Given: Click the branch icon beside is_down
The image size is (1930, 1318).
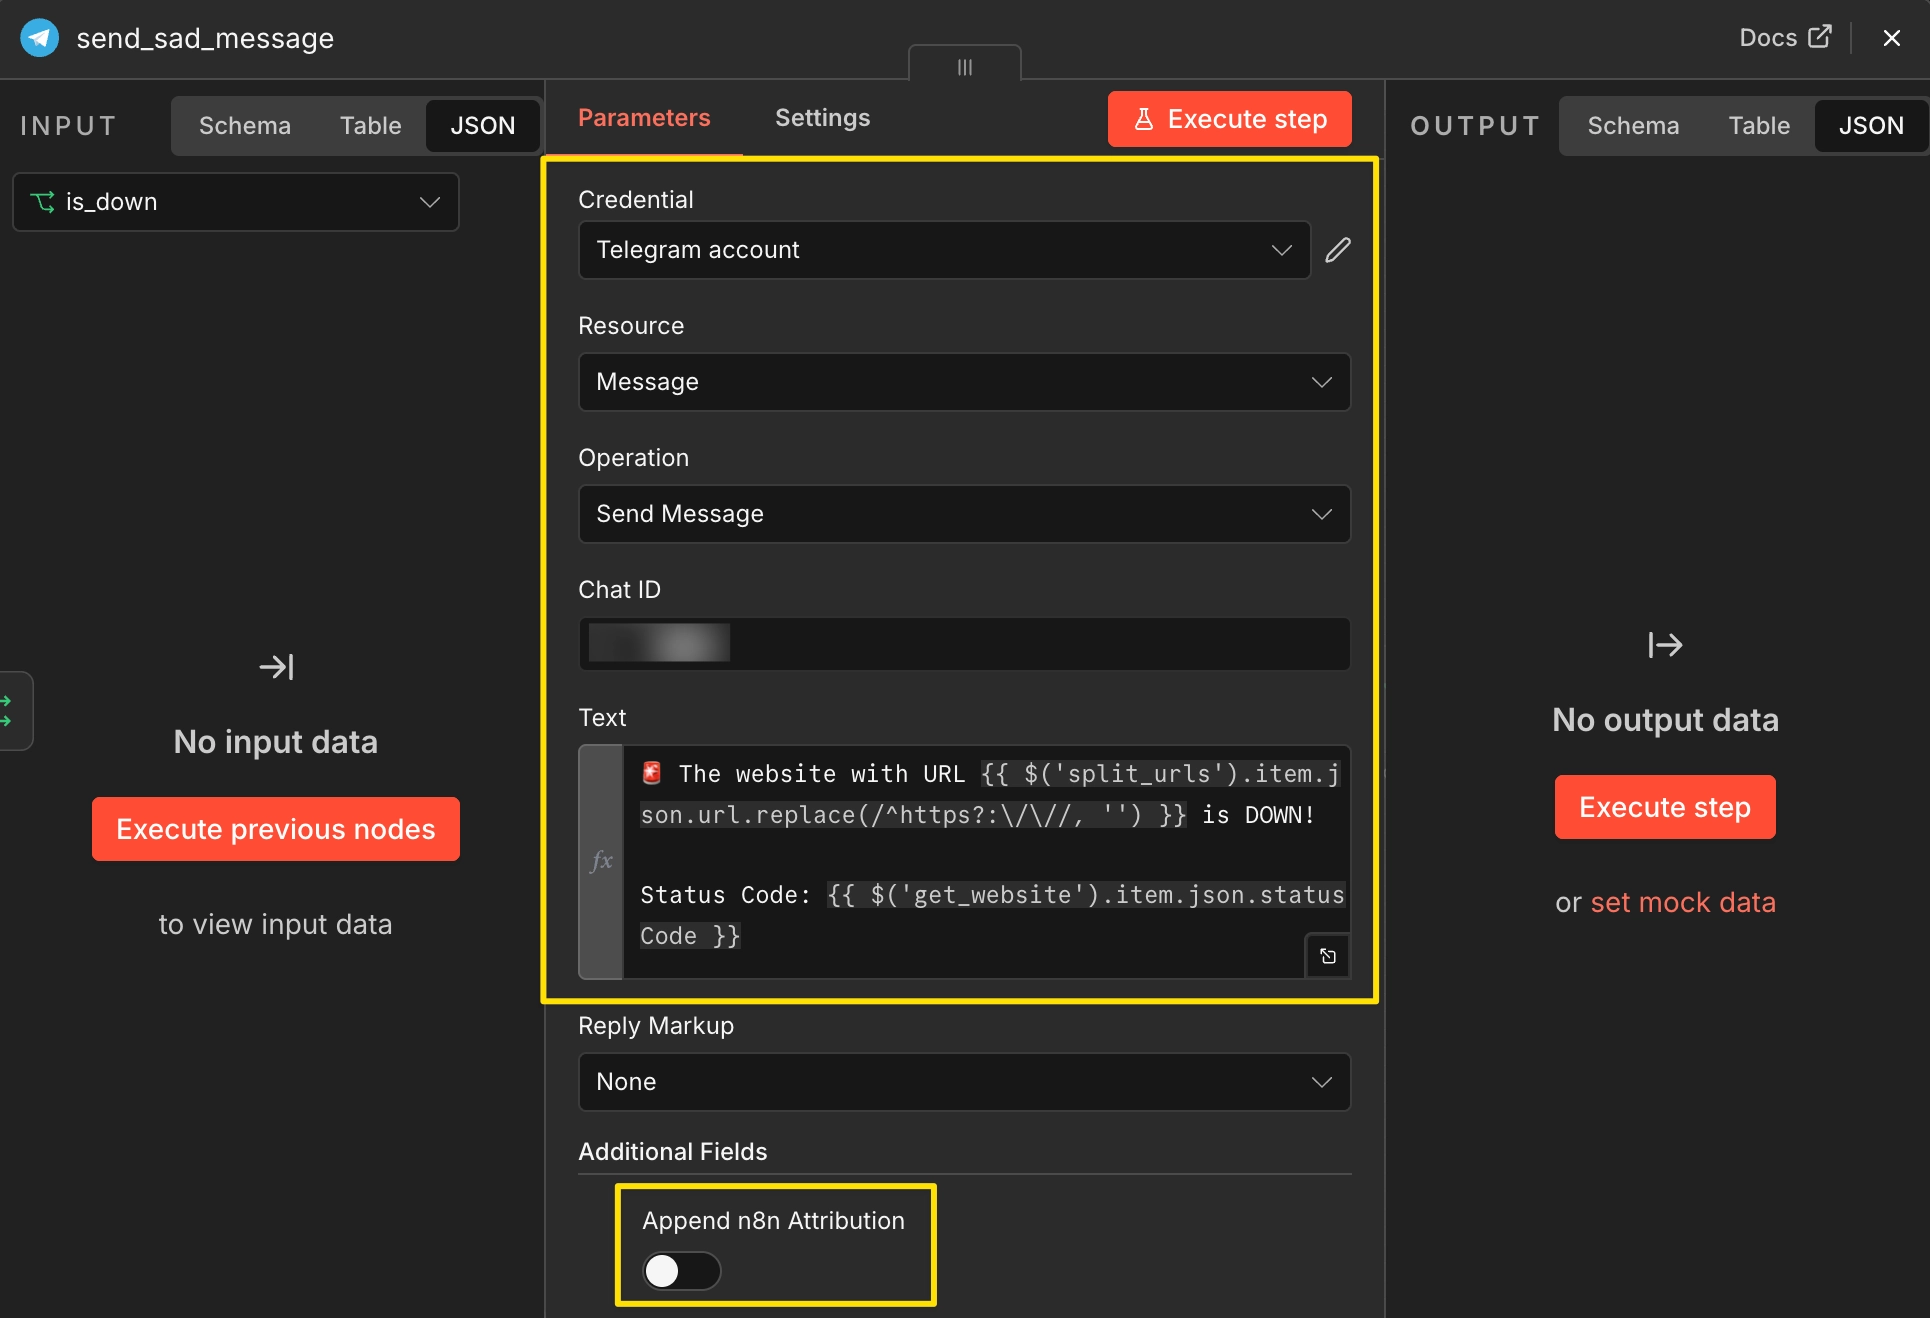Looking at the screenshot, I should [x=43, y=202].
